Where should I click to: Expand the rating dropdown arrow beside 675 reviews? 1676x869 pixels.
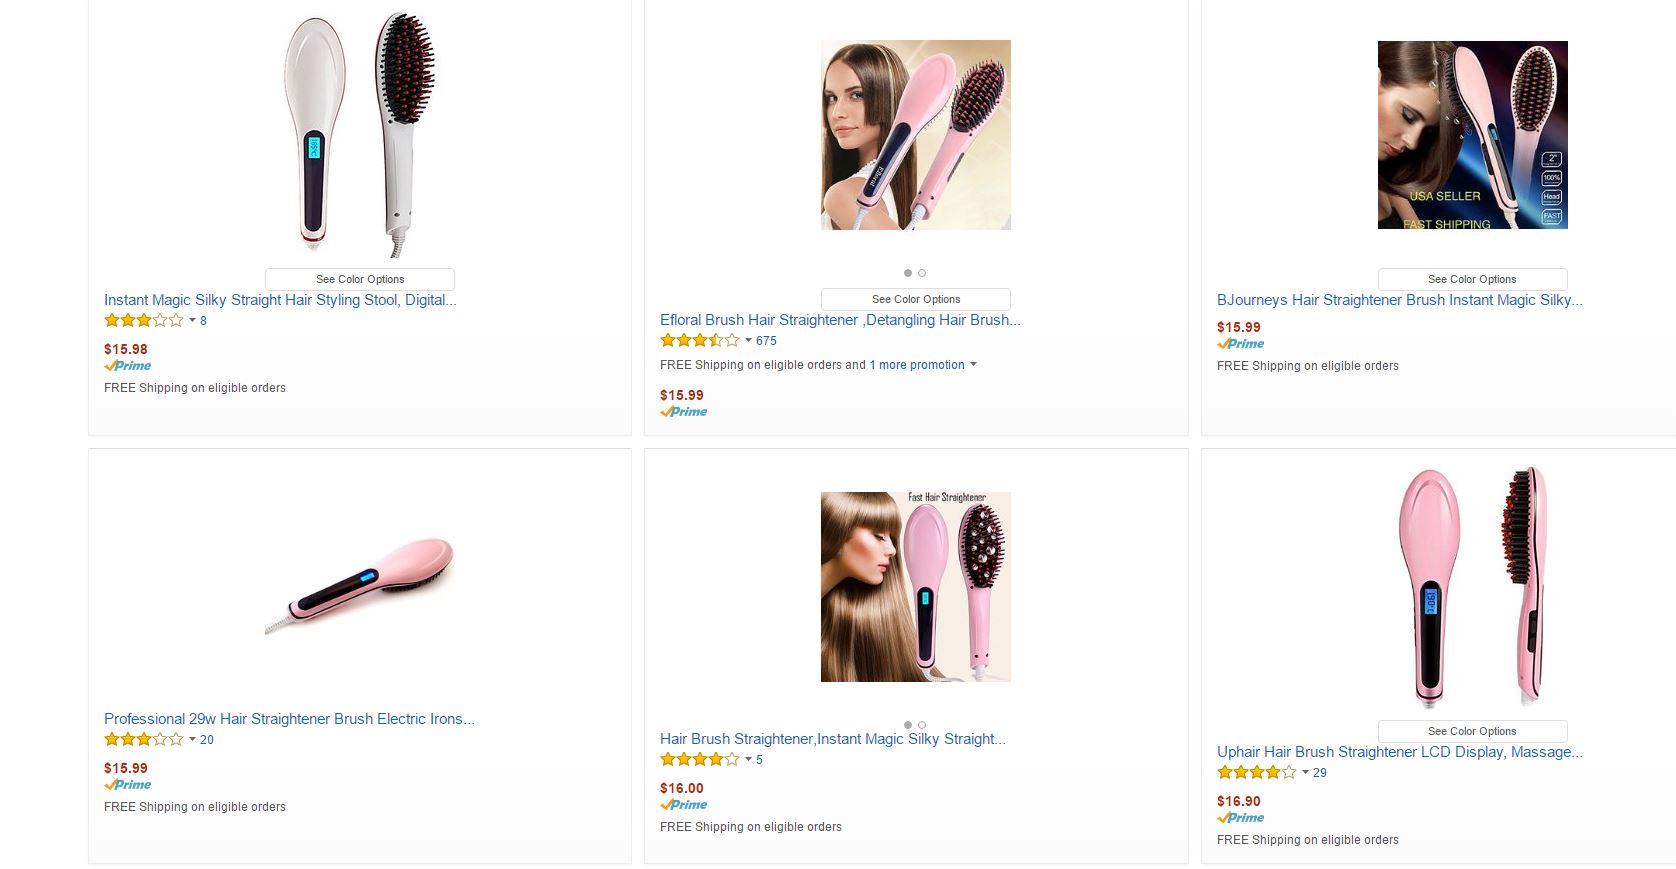point(748,341)
